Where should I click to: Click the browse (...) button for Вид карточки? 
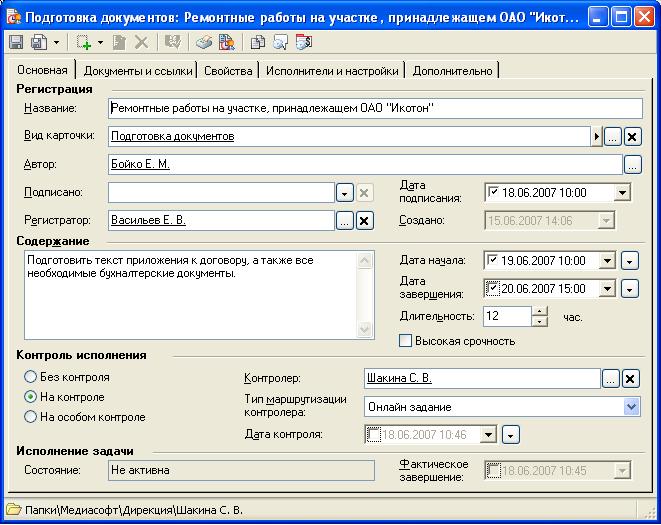[613, 137]
